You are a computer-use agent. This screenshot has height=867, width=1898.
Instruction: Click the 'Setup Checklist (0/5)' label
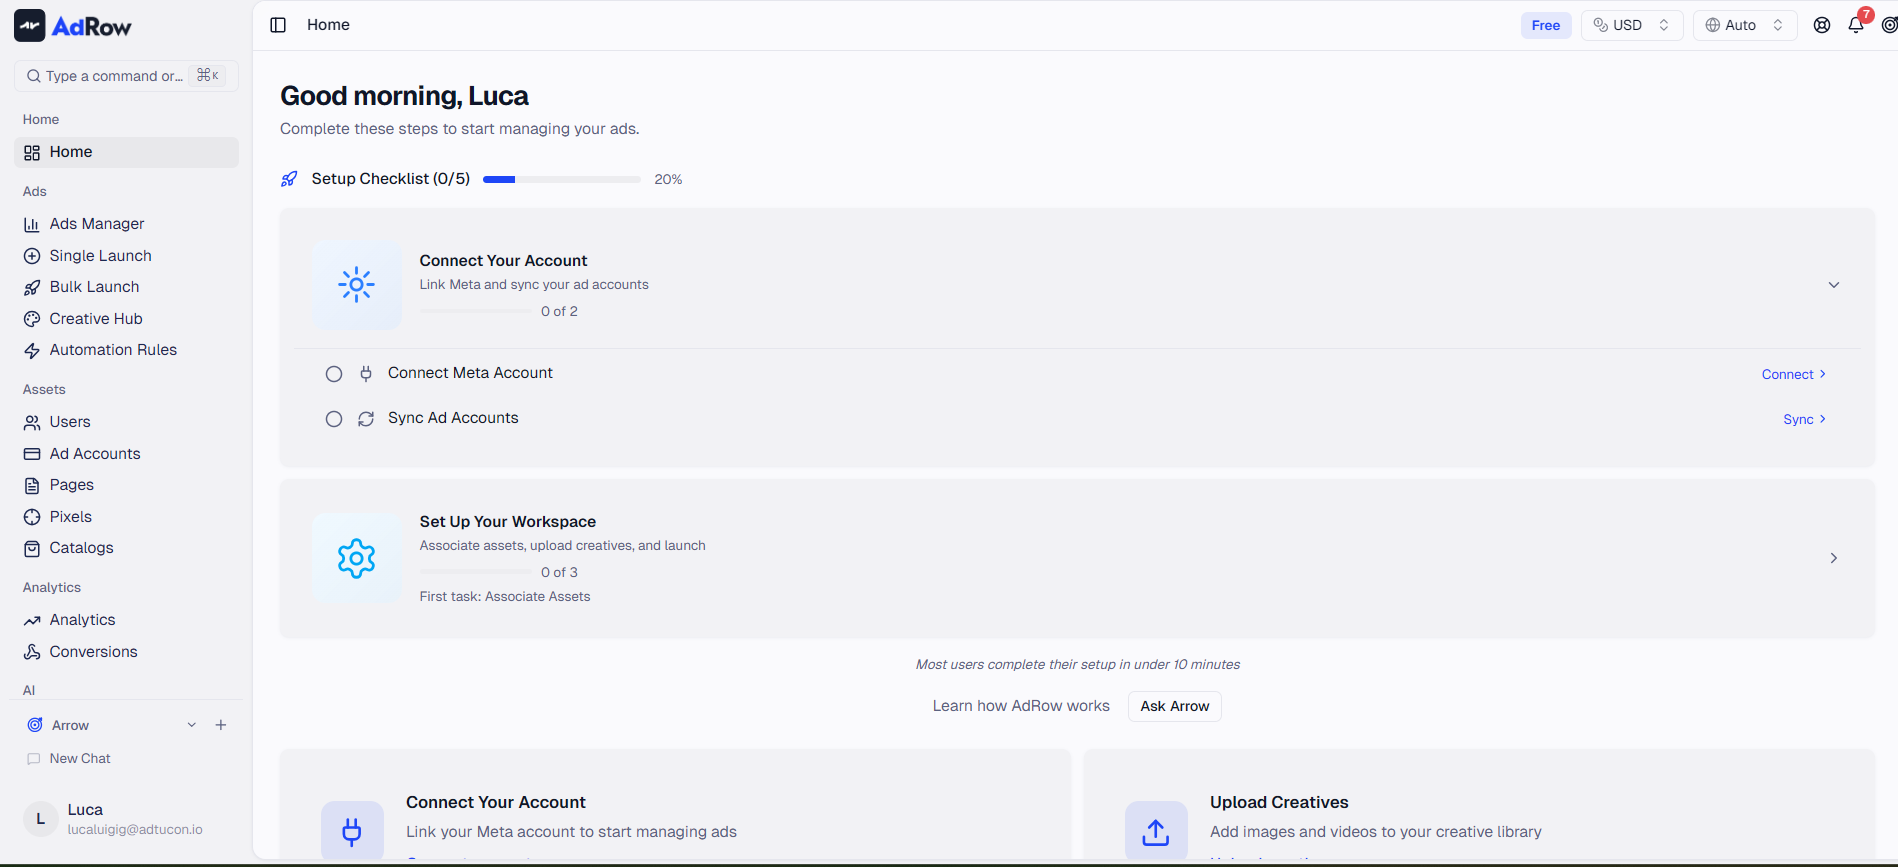click(x=391, y=179)
